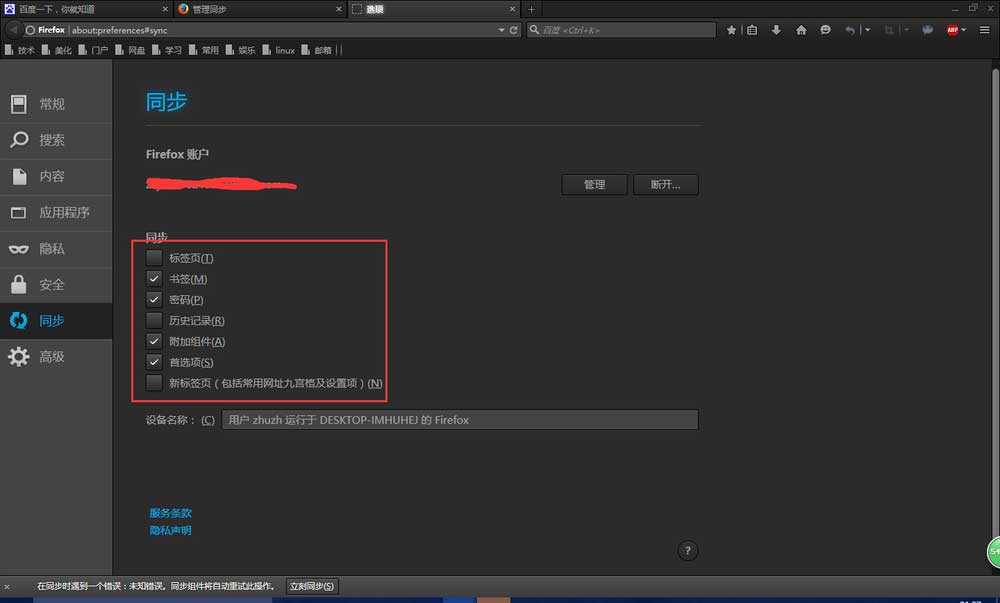Open the 常规 preferences section
This screenshot has height=603, width=1000.
coord(56,104)
